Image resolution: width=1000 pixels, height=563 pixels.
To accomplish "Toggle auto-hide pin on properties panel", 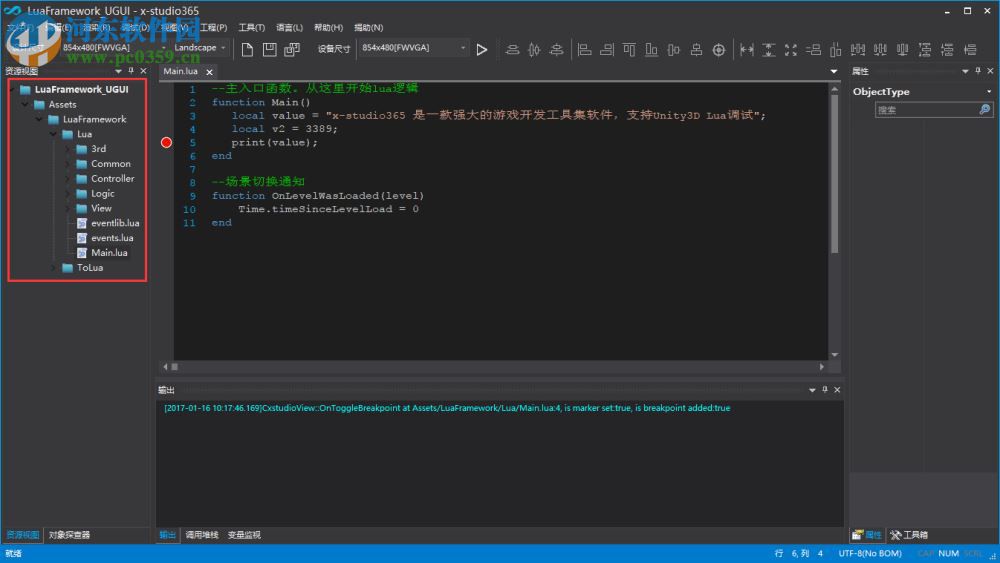I will click(x=978, y=71).
